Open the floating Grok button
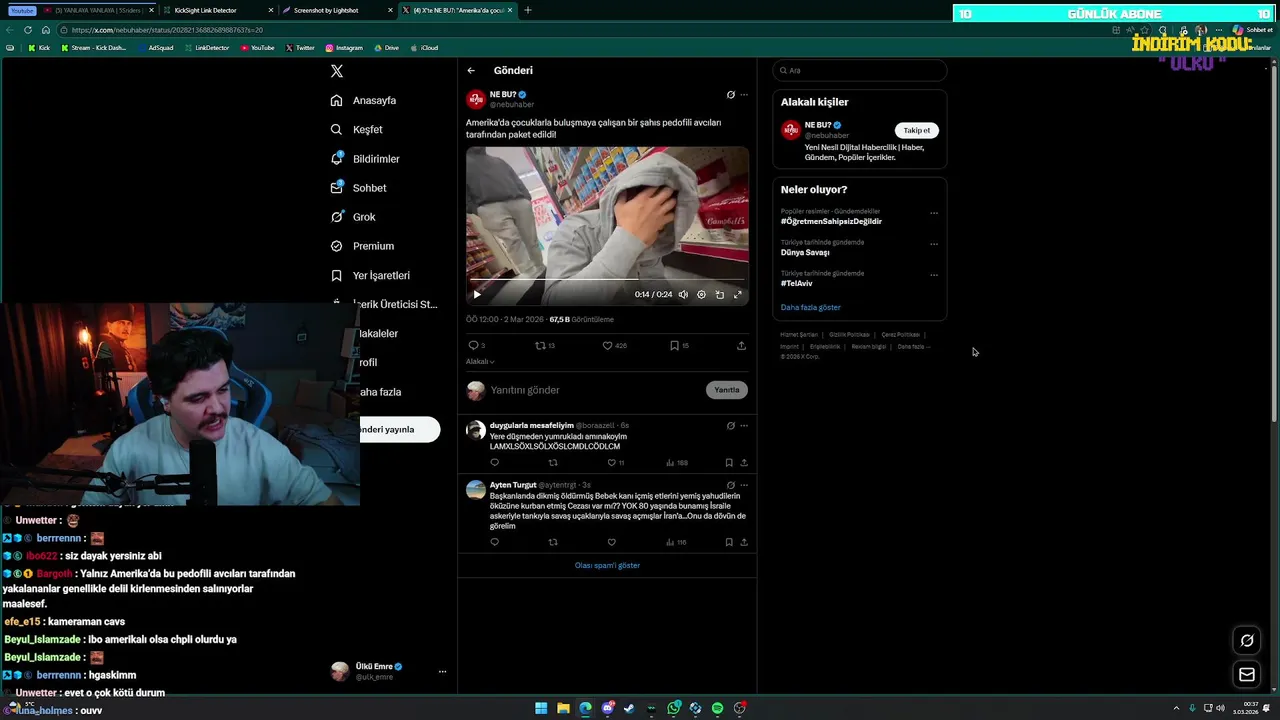This screenshot has height=720, width=1280. click(x=1247, y=641)
